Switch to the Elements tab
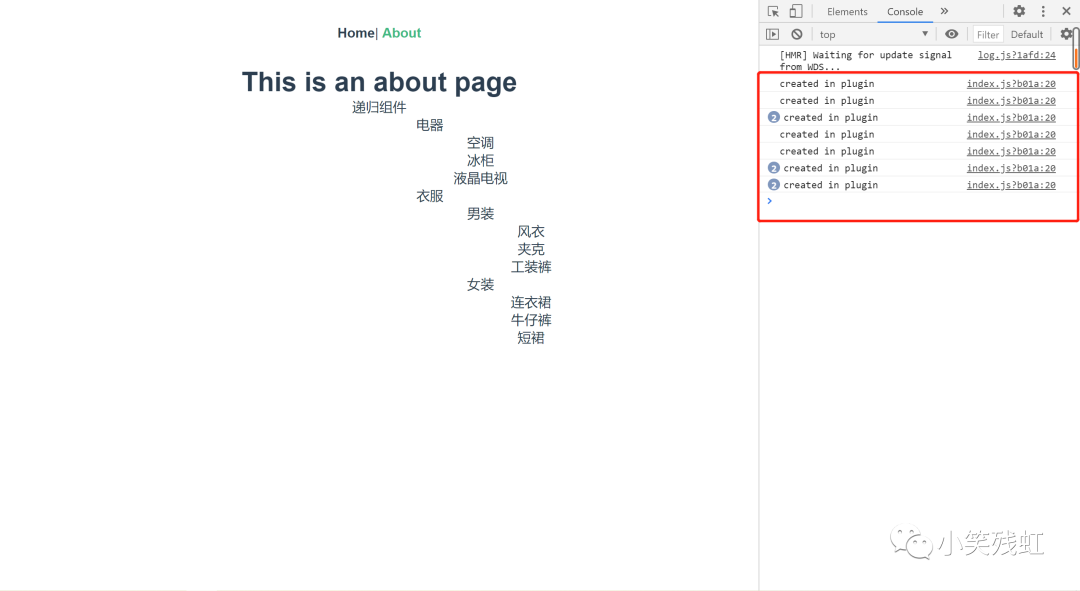This screenshot has height=591, width=1080. click(x=847, y=12)
